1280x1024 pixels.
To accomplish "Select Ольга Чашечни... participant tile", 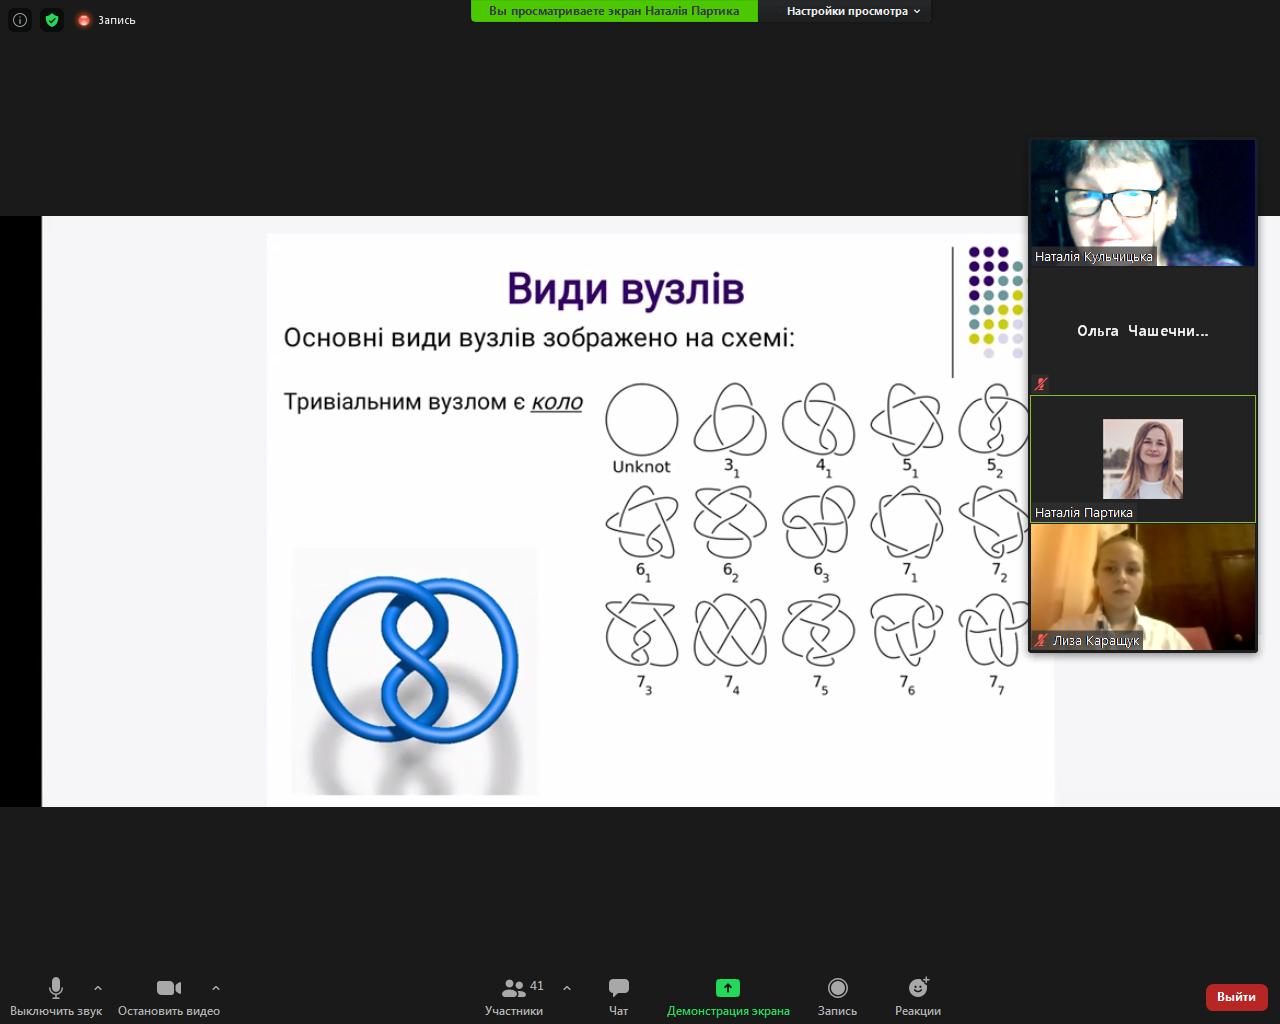I will (1143, 331).
